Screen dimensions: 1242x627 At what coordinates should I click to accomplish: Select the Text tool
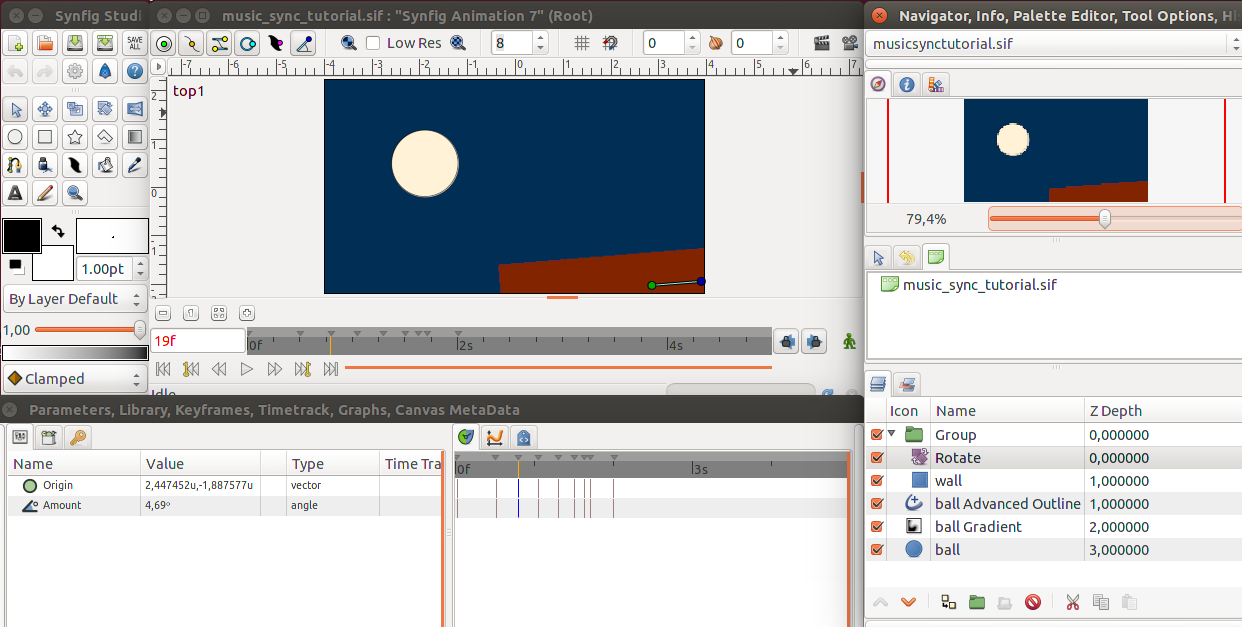point(16,193)
